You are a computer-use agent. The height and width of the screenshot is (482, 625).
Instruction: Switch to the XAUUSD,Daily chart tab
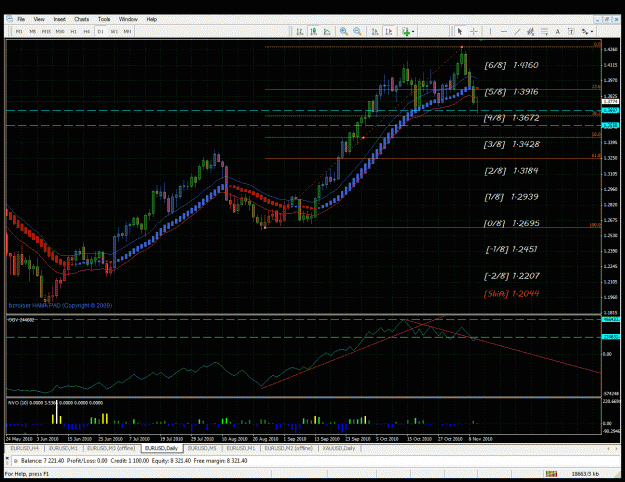click(339, 449)
